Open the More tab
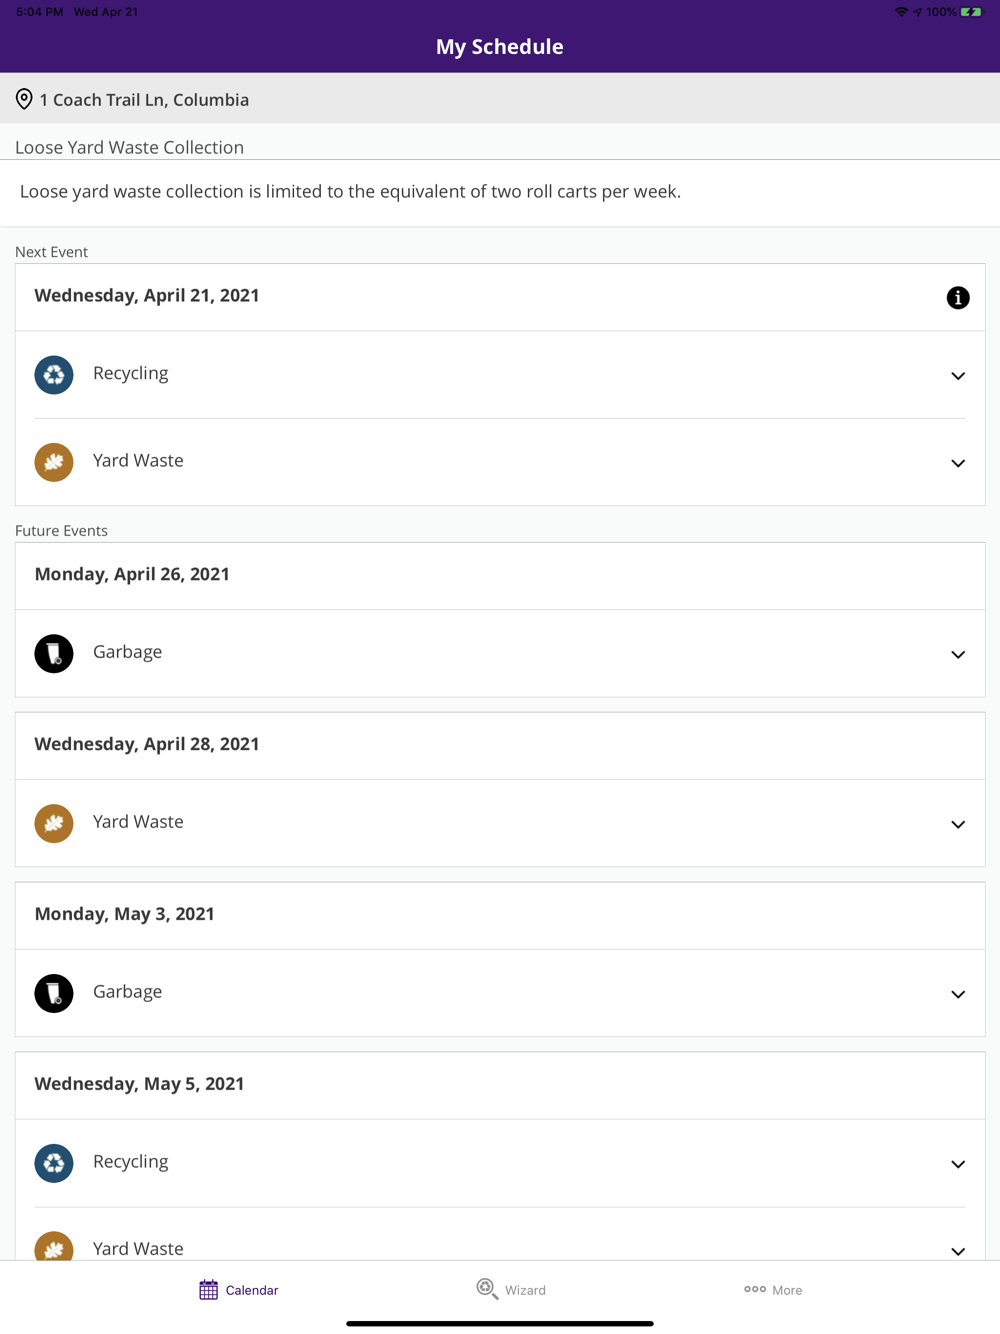Screen dimensions: 1000x1334 (773, 1290)
